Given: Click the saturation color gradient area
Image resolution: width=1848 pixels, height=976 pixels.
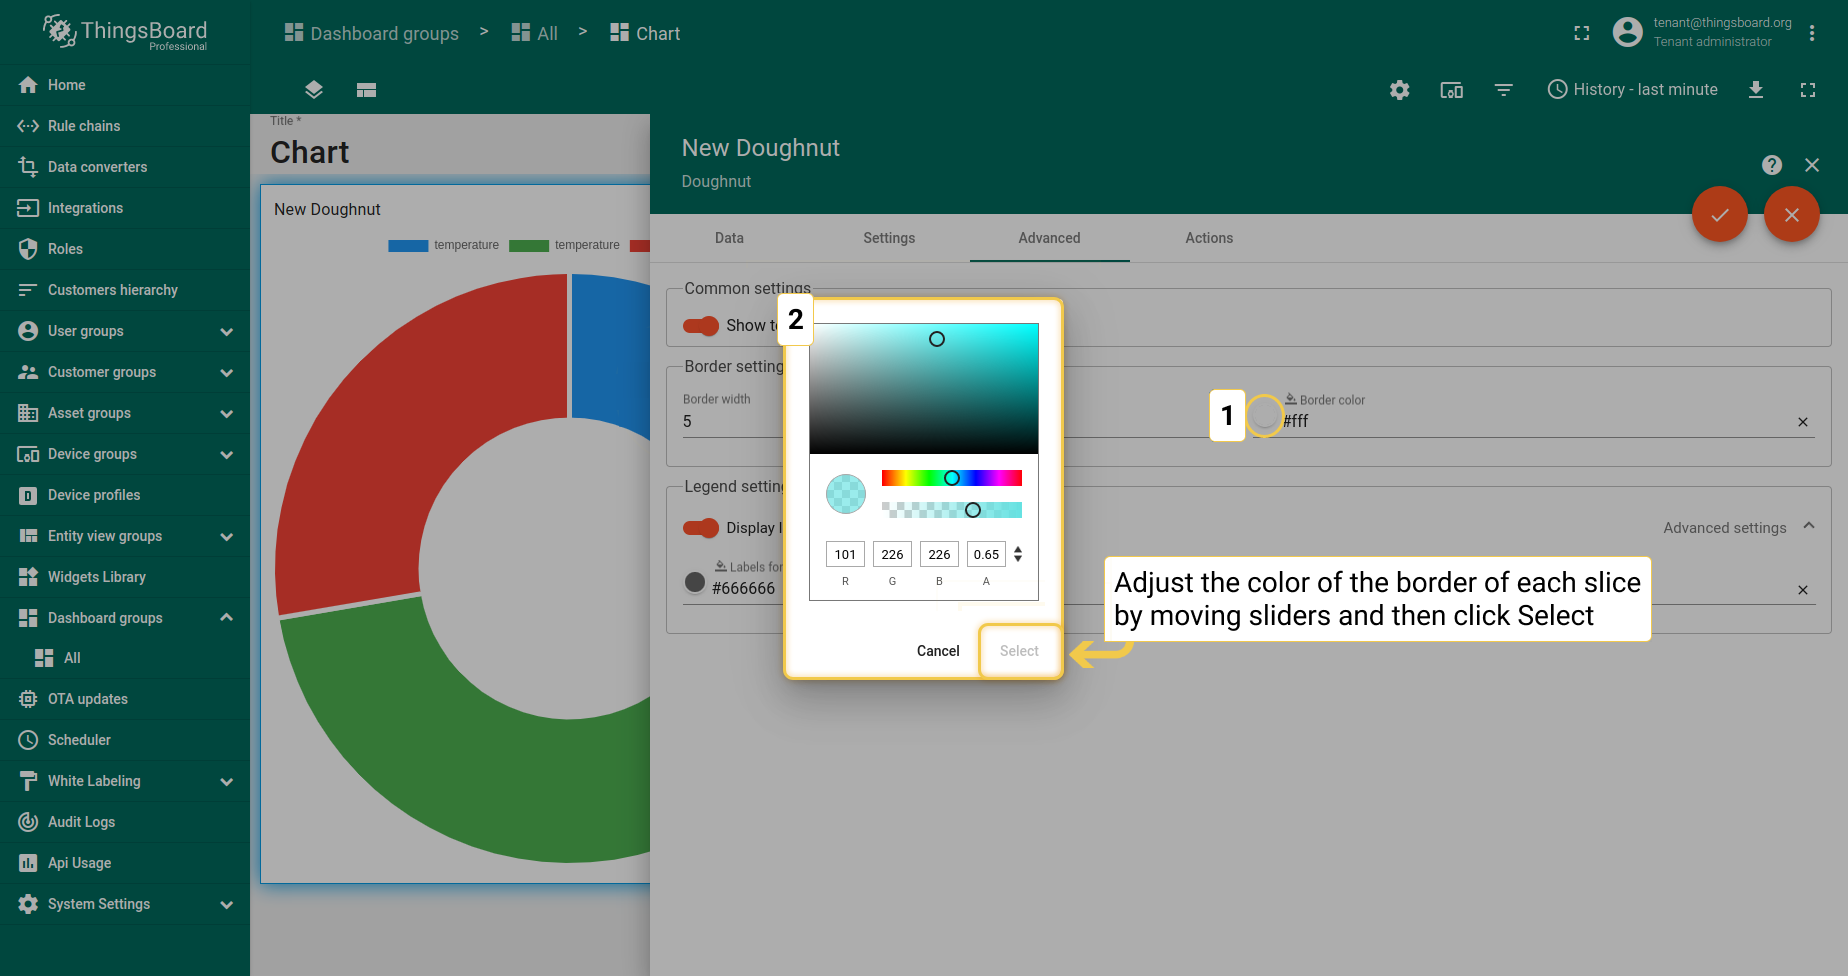Looking at the screenshot, I should coord(924,389).
